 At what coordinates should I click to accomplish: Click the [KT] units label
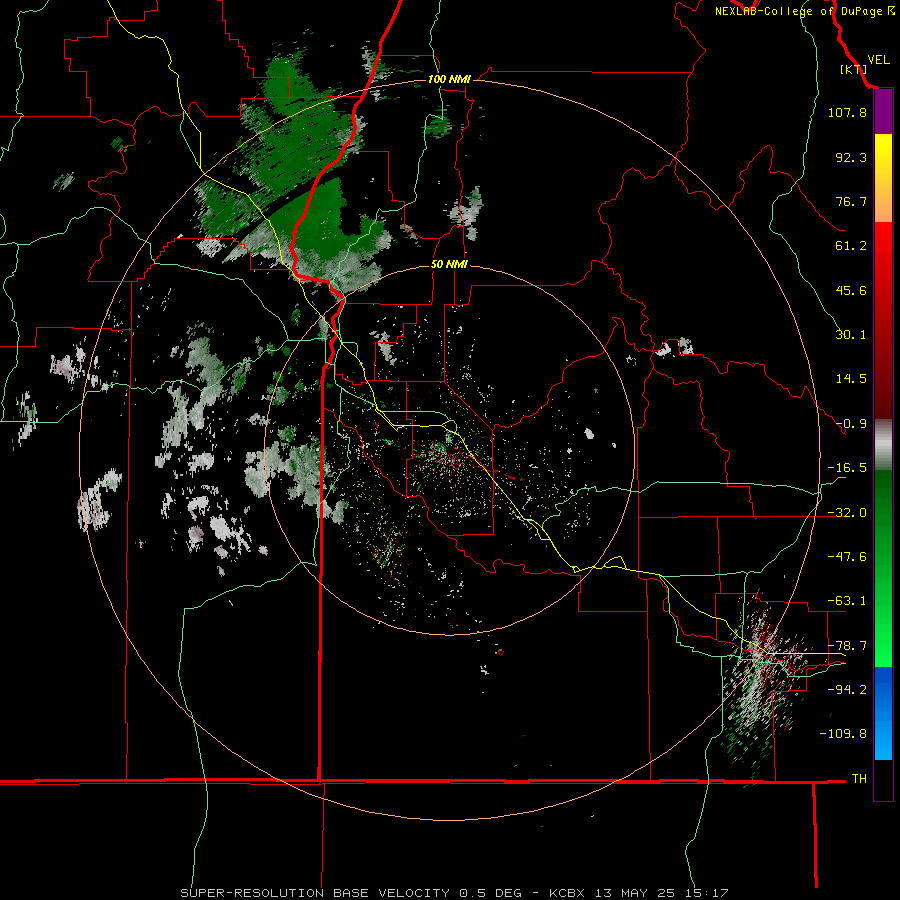click(853, 69)
